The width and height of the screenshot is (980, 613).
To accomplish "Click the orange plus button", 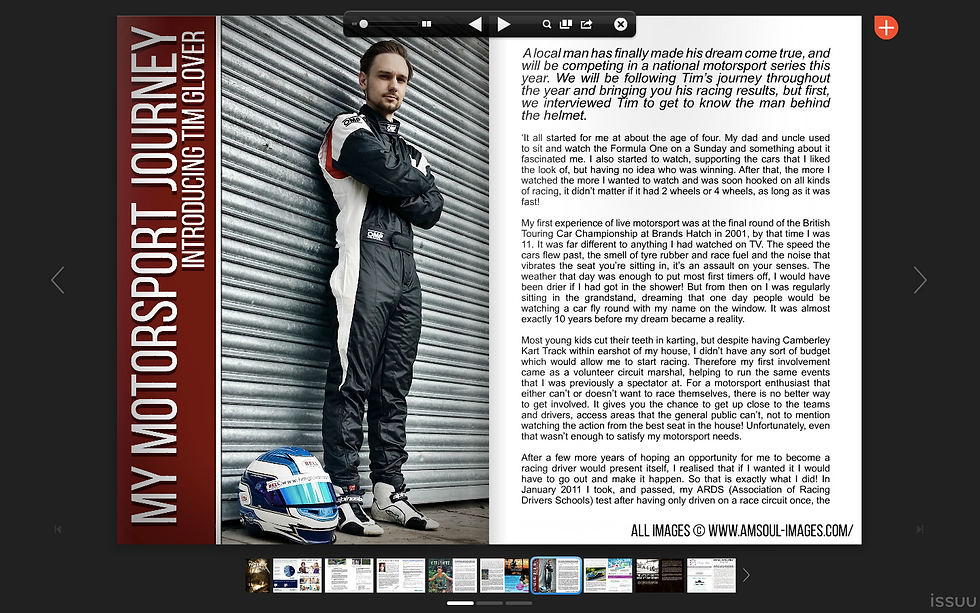I will pos(886,27).
